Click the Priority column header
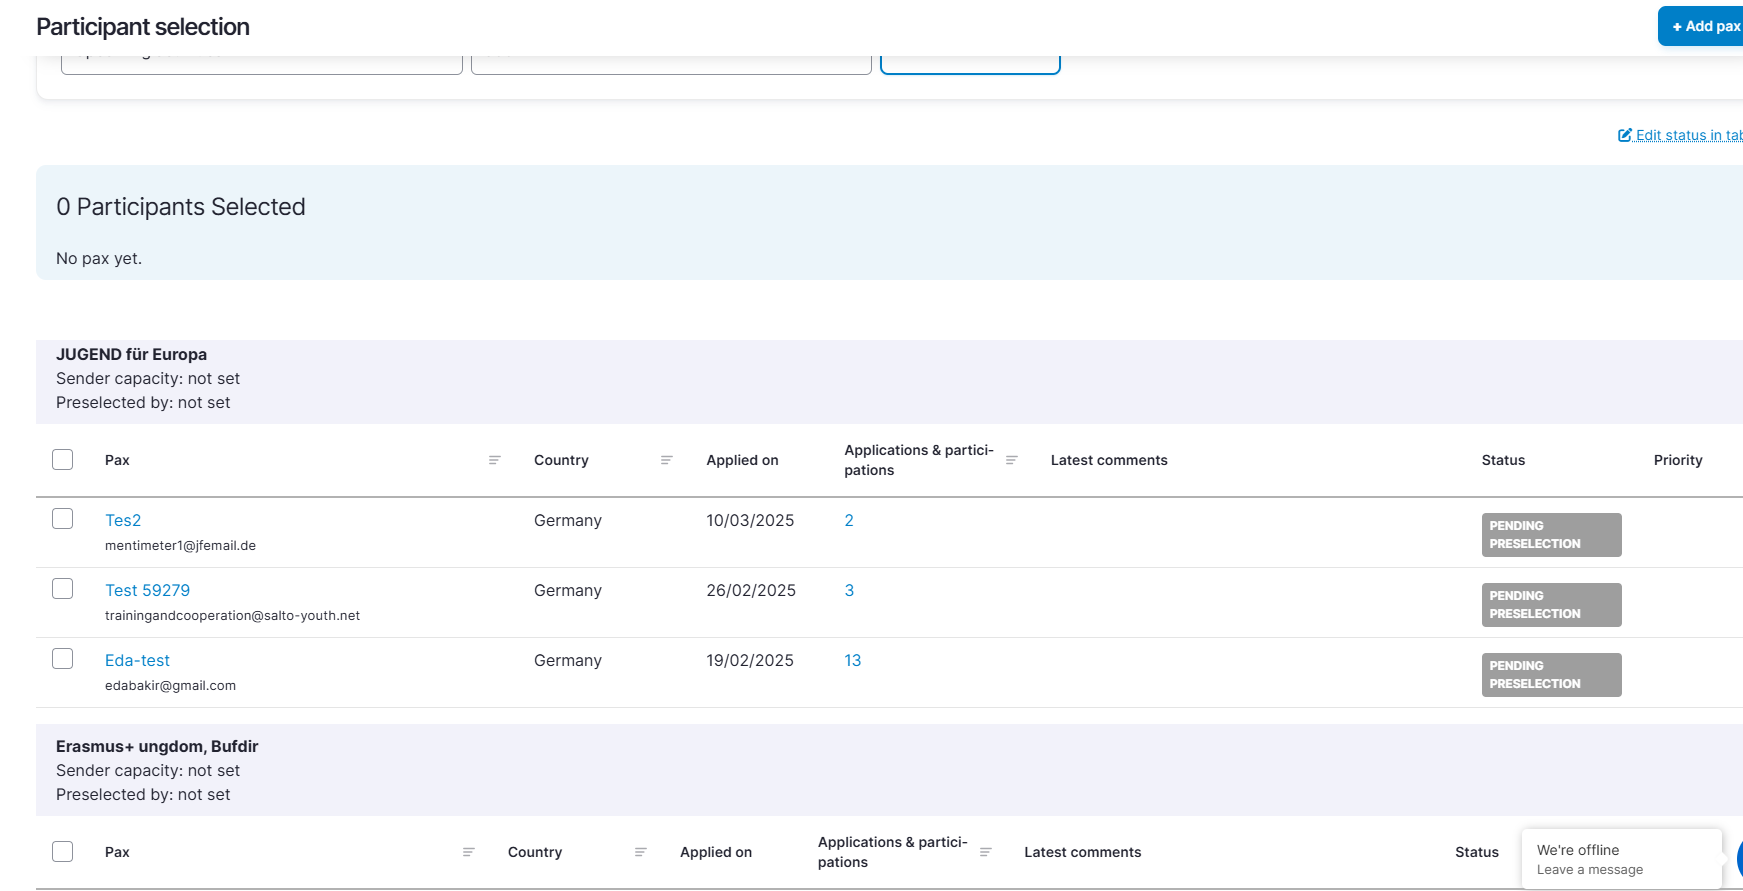 (x=1678, y=460)
